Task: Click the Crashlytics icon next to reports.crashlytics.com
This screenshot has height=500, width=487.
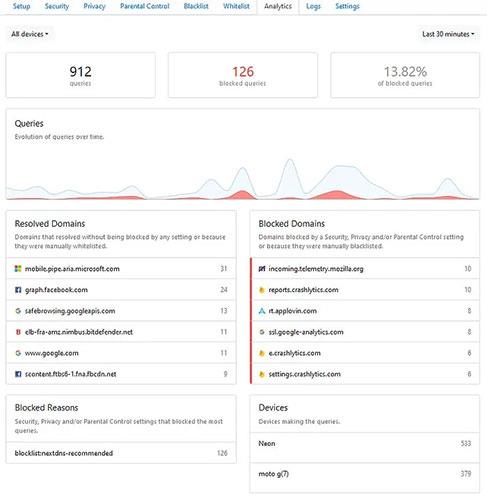Action: (x=262, y=290)
